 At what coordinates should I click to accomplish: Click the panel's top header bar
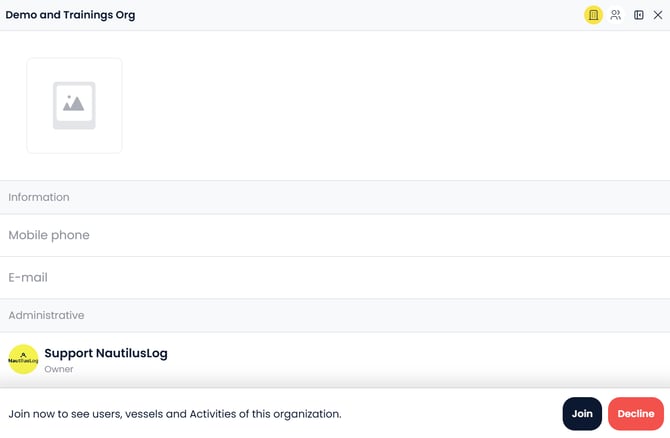[350, 15]
